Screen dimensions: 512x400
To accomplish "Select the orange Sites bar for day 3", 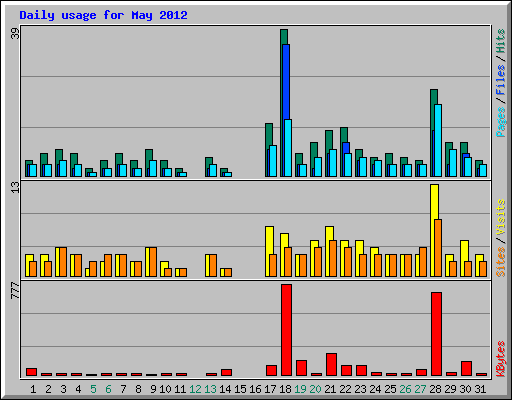I will point(63,262).
